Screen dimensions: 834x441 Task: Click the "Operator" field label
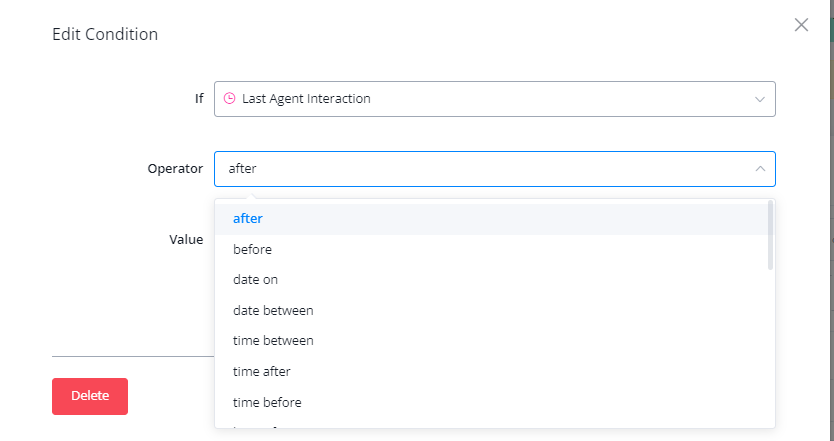(175, 169)
